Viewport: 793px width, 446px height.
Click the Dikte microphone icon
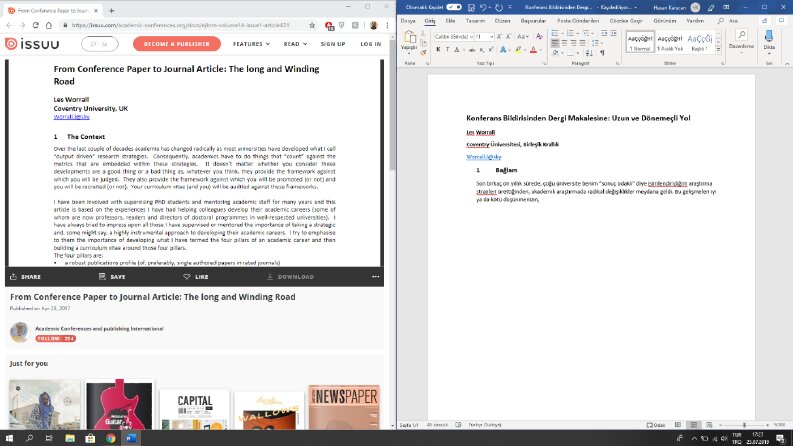point(769,36)
